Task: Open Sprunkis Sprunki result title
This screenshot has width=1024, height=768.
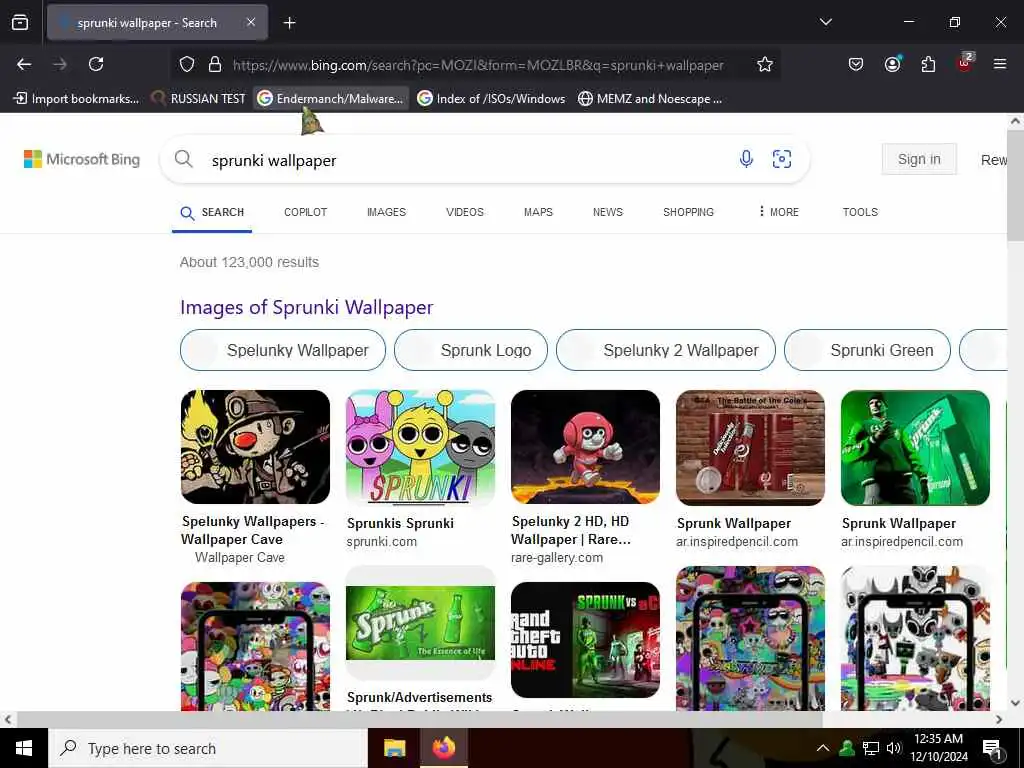Action: 400,523
